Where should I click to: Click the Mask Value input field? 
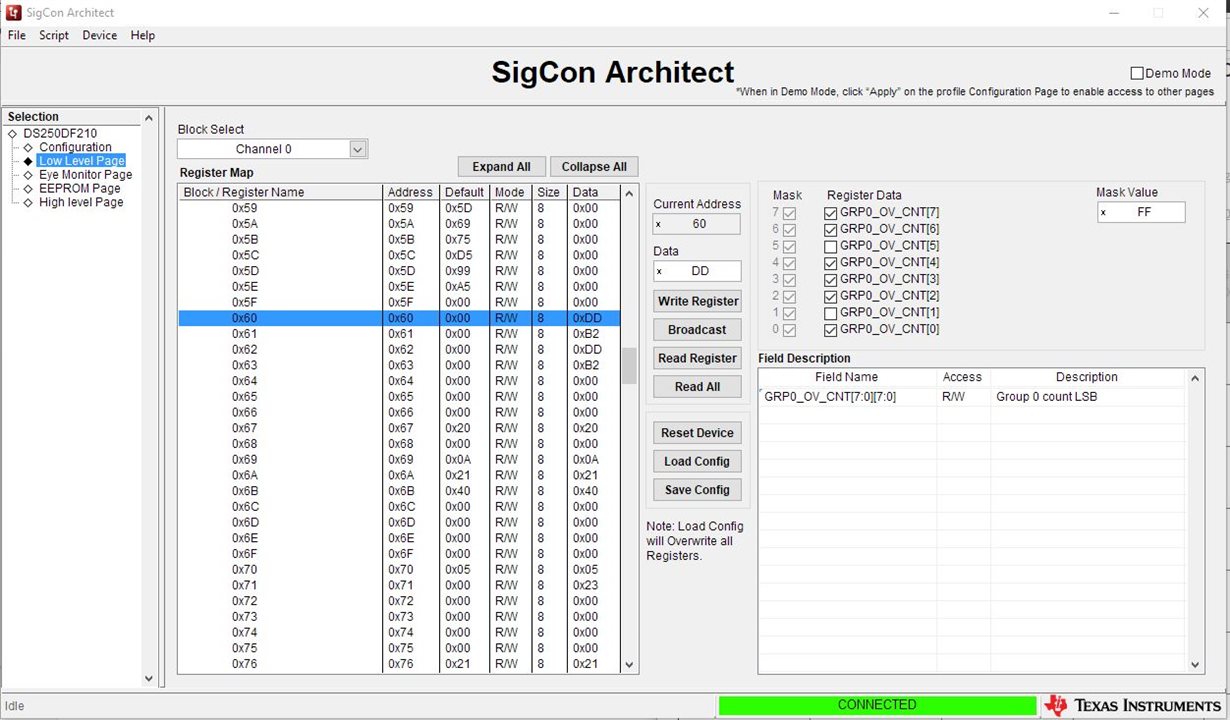click(x=1141, y=212)
